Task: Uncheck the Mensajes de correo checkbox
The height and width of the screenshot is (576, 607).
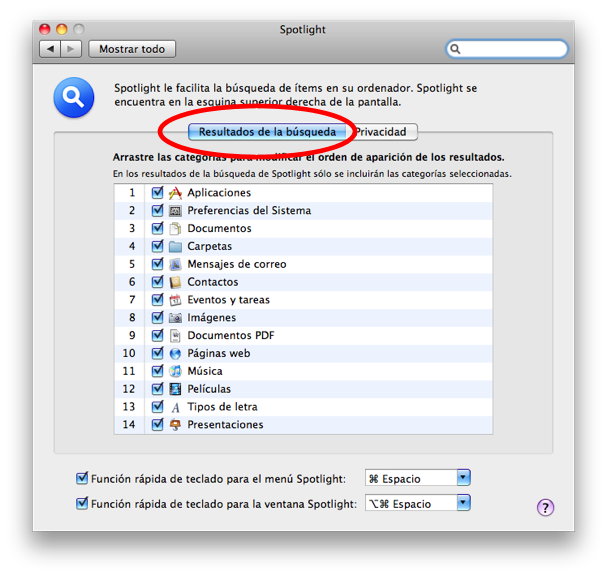Action: point(157,264)
